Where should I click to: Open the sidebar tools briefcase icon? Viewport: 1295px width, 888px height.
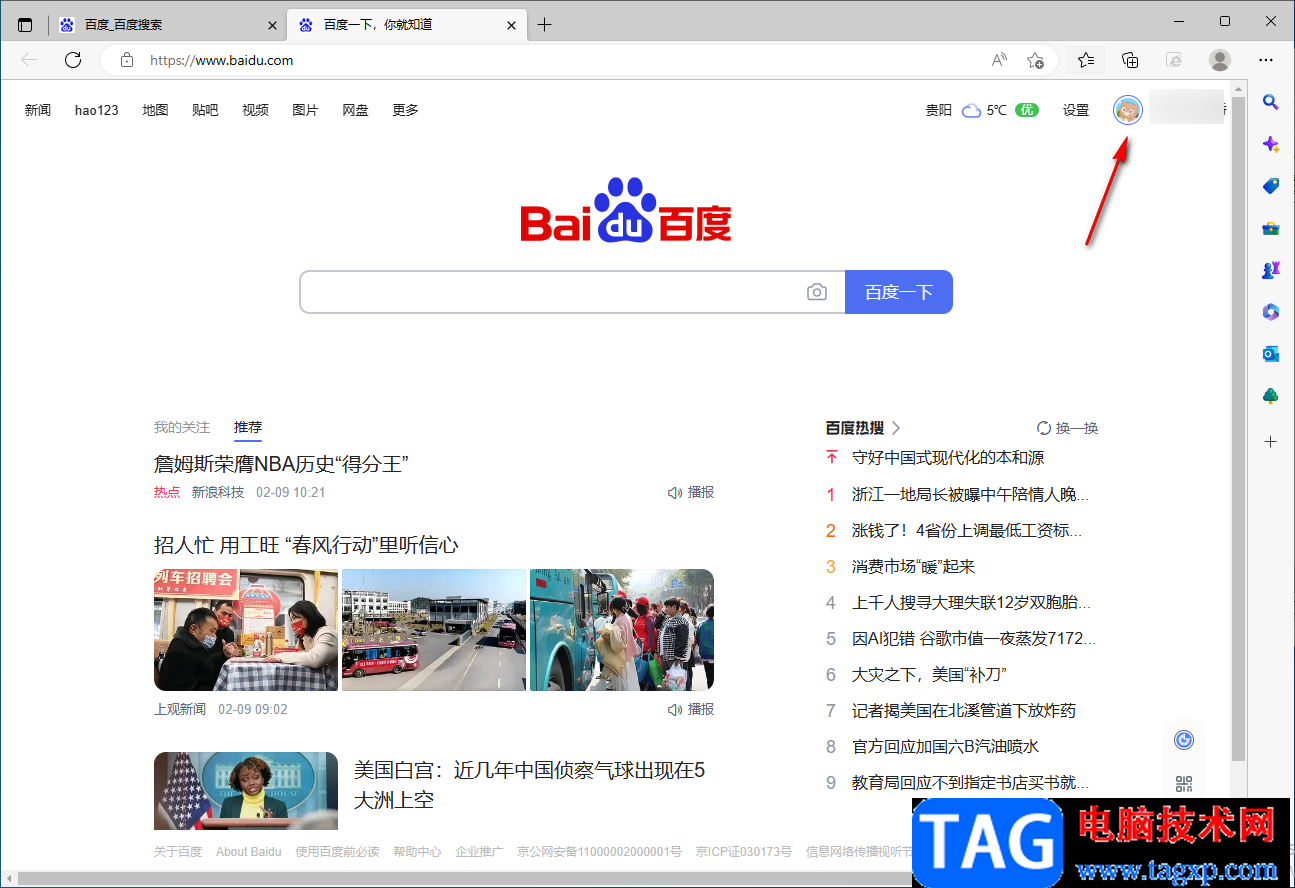point(1271,228)
